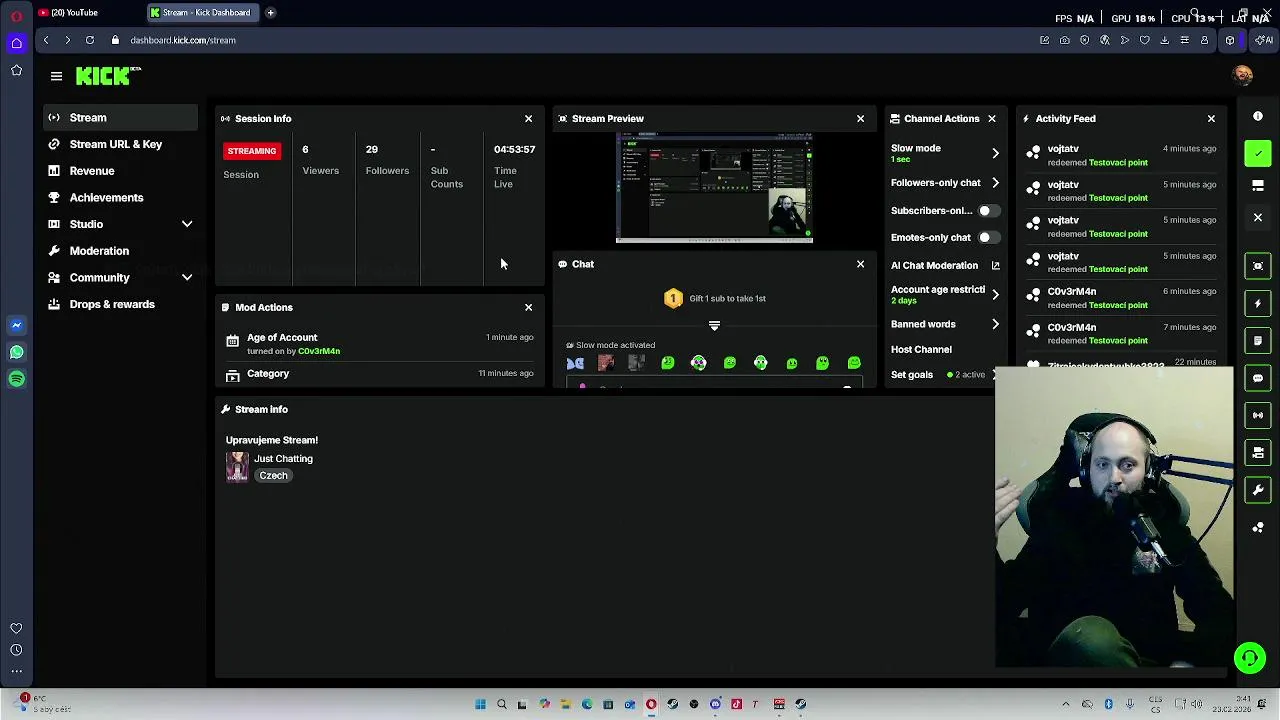This screenshot has width=1280, height=720.
Task: Open Drops & rewards page
Action: [120, 305]
